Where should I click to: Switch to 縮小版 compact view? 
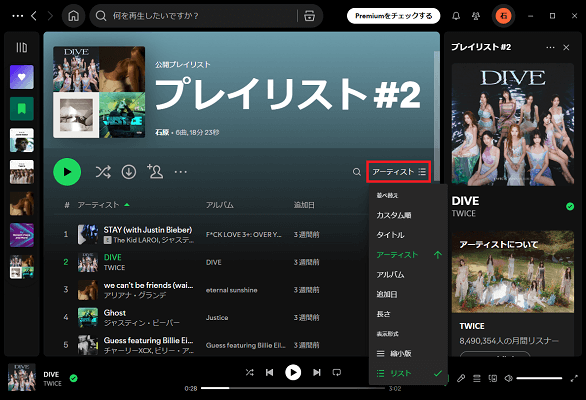point(408,353)
